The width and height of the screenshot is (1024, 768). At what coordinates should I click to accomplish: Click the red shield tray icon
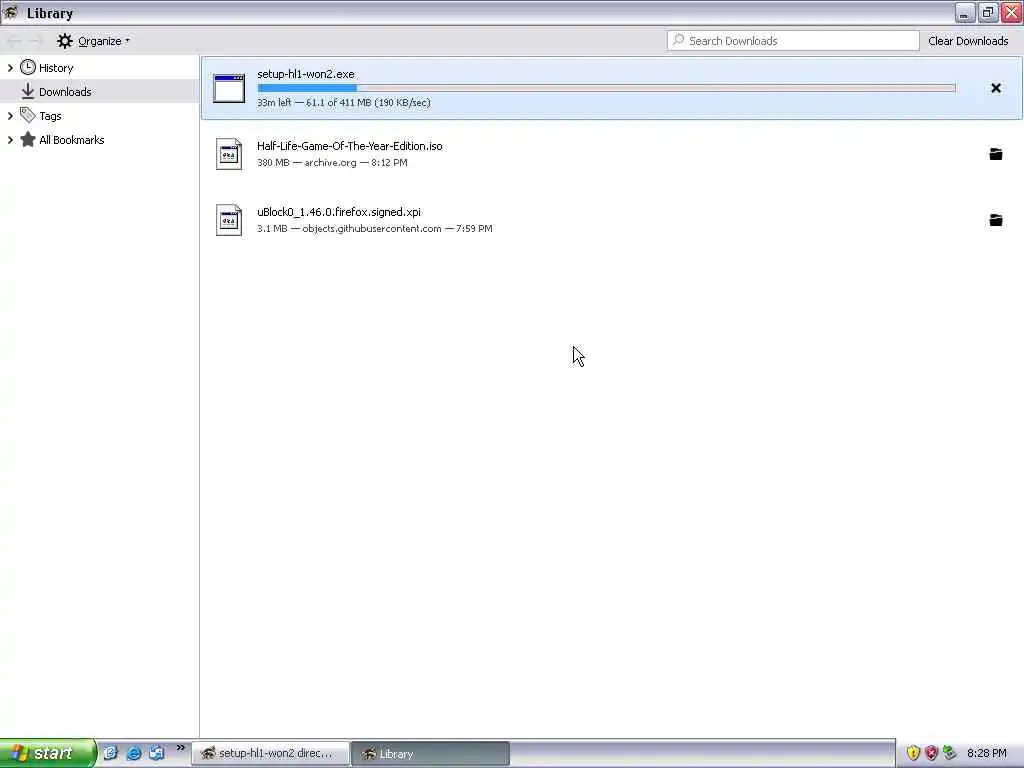pyautogui.click(x=931, y=753)
